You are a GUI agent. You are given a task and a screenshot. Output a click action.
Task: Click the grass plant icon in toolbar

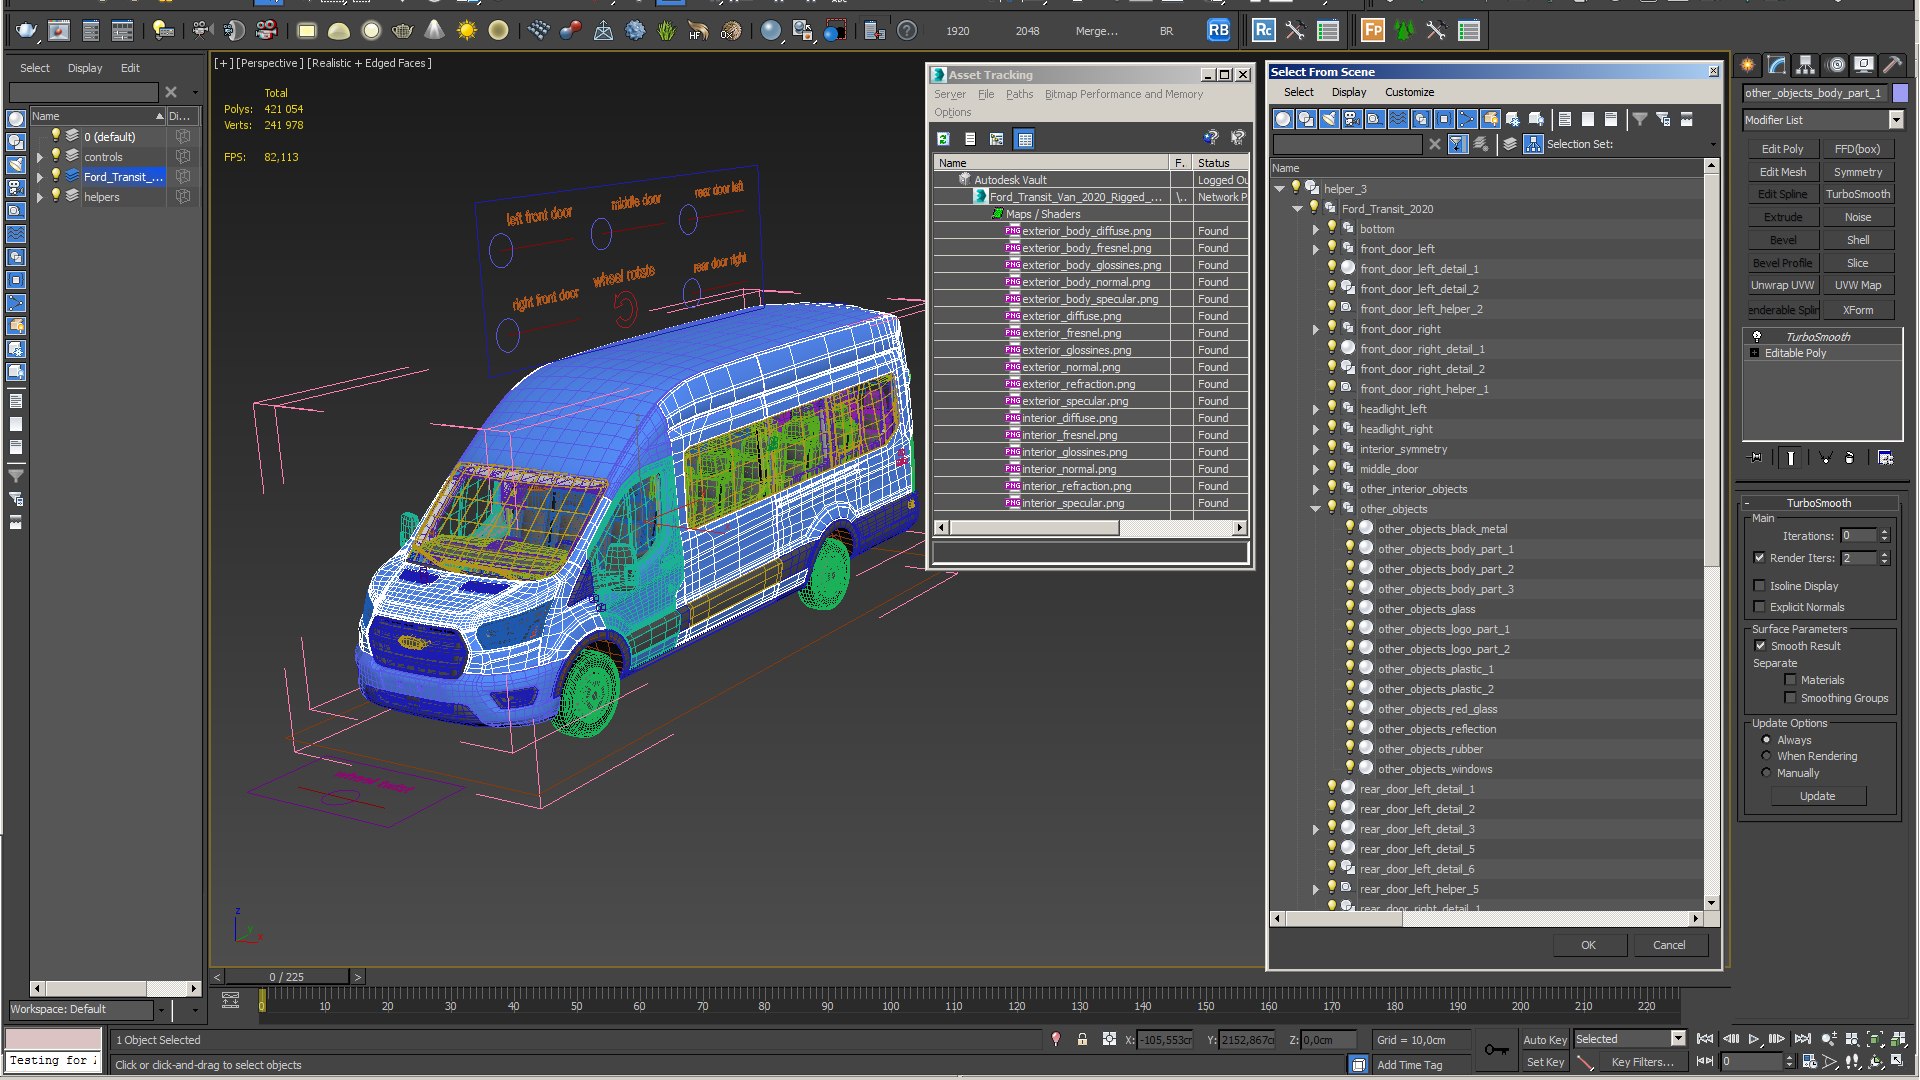click(667, 31)
